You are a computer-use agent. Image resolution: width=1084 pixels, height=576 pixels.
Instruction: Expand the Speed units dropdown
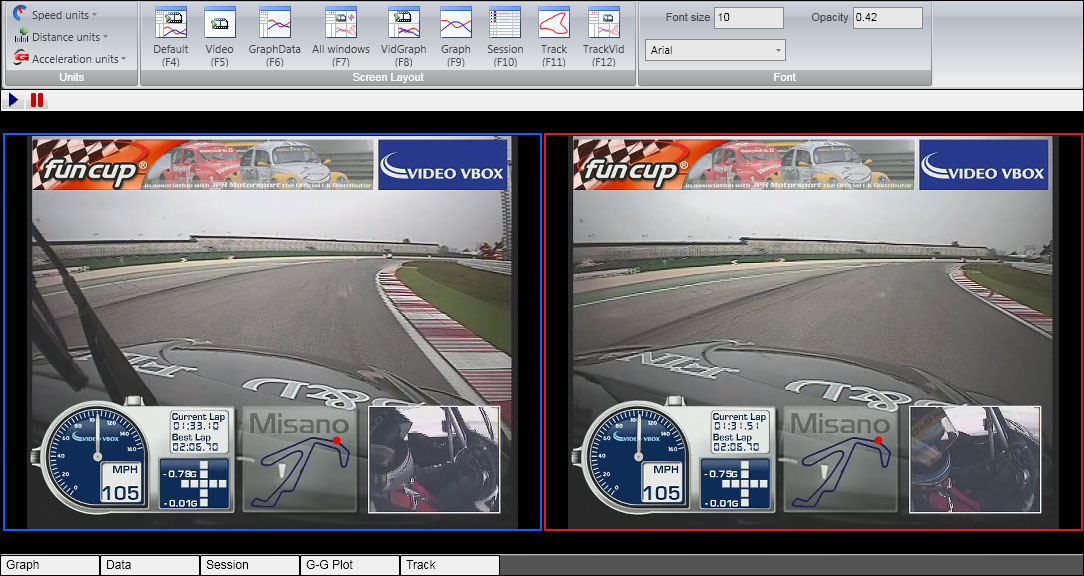64,15
